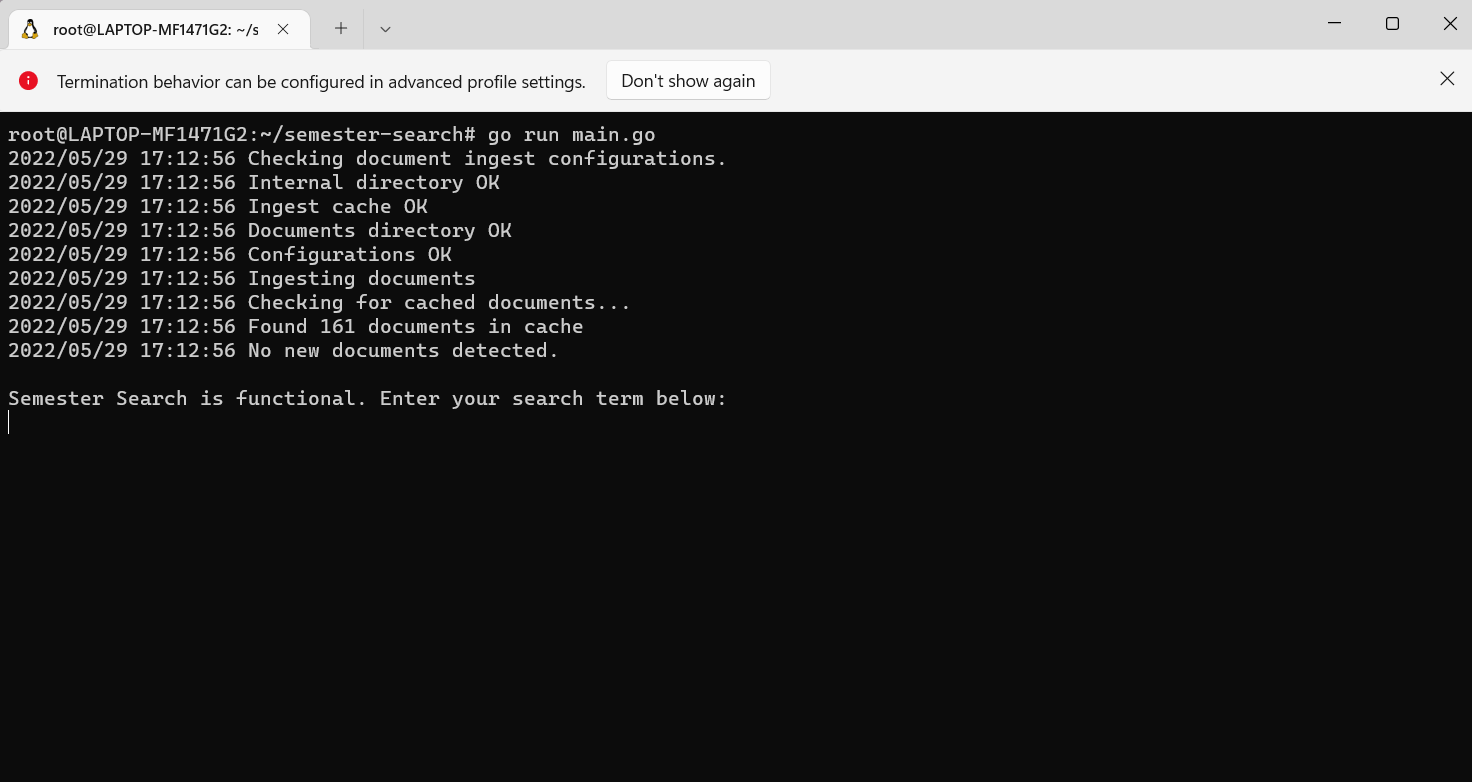Click the termination behavior message text
1472x782 pixels.
point(321,82)
